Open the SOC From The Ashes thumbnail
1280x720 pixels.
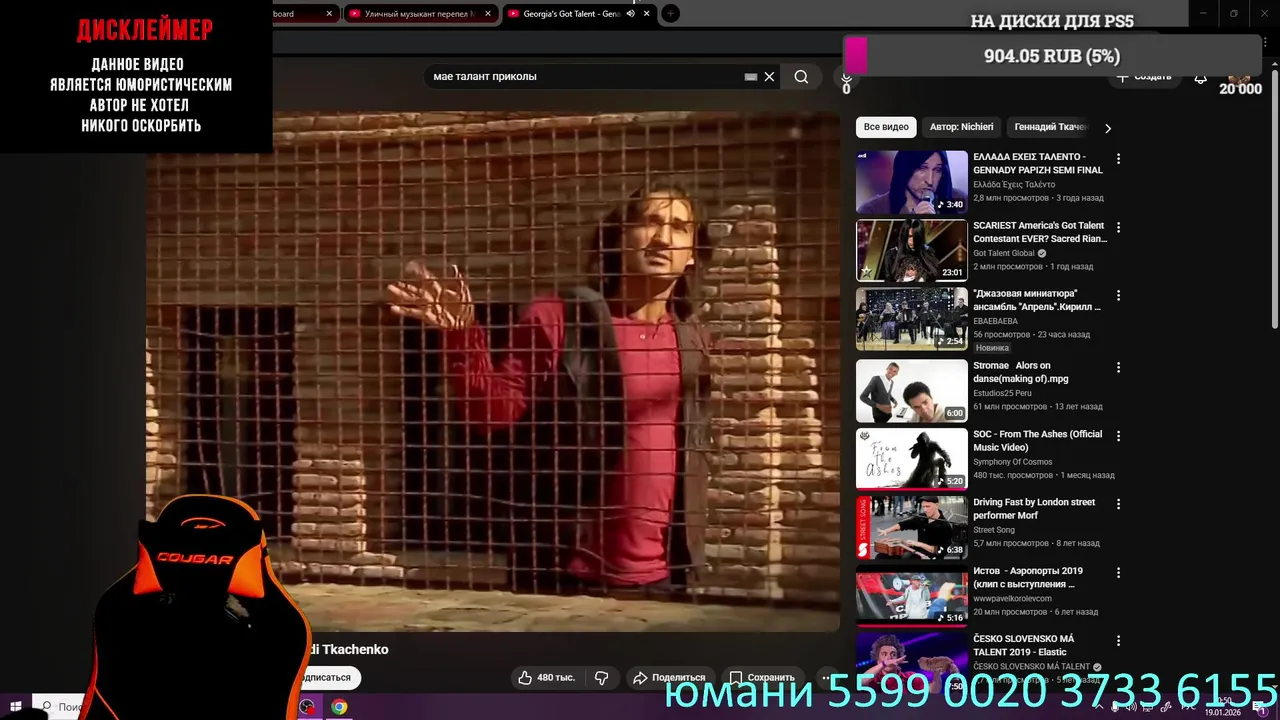[x=911, y=459]
